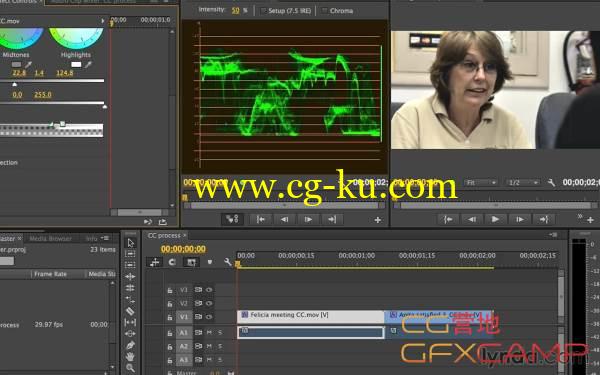Screen dimensions: 600x375
Task: Open timeline display settings wrench
Action: point(228,262)
